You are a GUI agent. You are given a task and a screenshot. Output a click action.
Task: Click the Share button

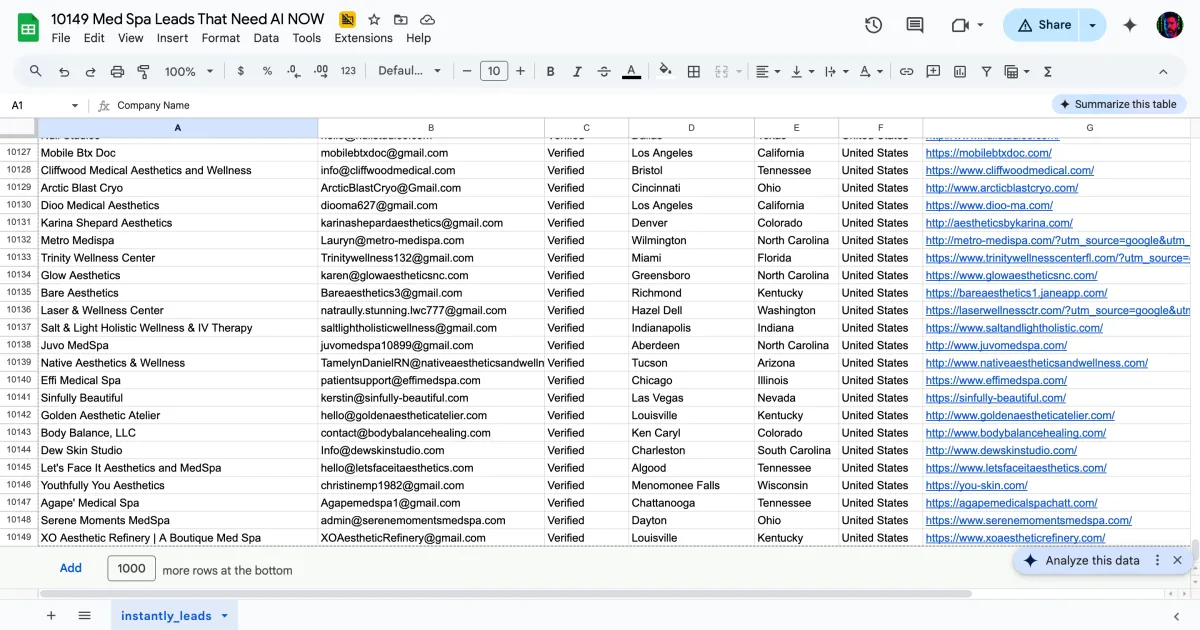1043,25
